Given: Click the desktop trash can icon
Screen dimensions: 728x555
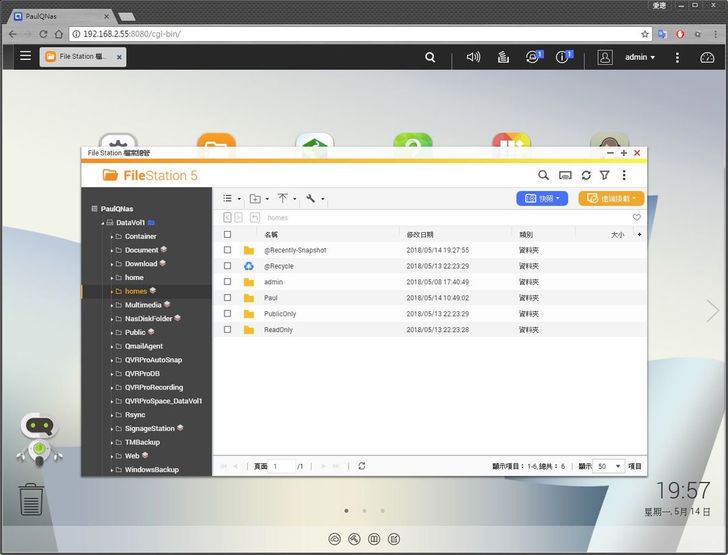Looking at the screenshot, I should click(31, 498).
